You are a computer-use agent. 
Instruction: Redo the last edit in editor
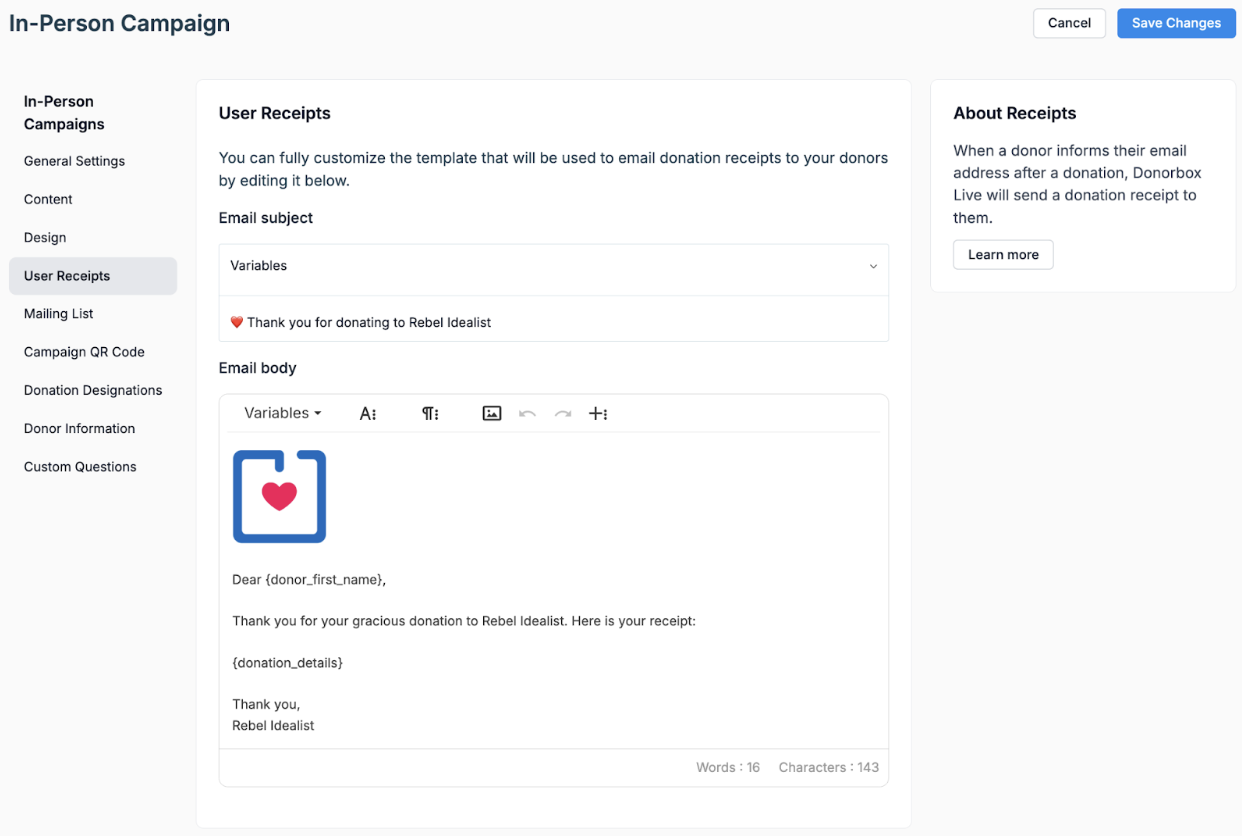point(563,413)
